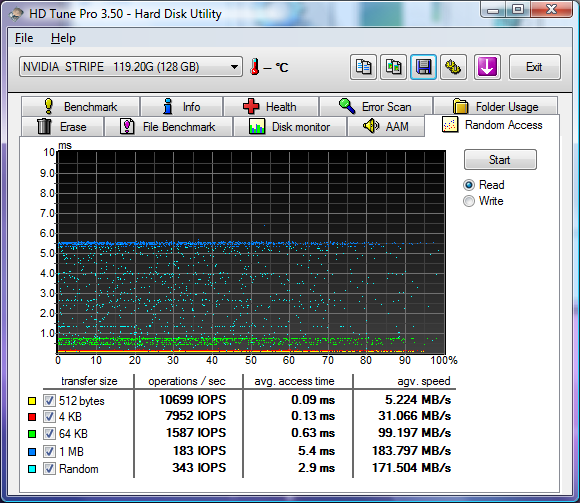Viewport: 580px width, 503px height.
Task: Click the save screenshot floppy disk icon
Action: click(x=423, y=67)
